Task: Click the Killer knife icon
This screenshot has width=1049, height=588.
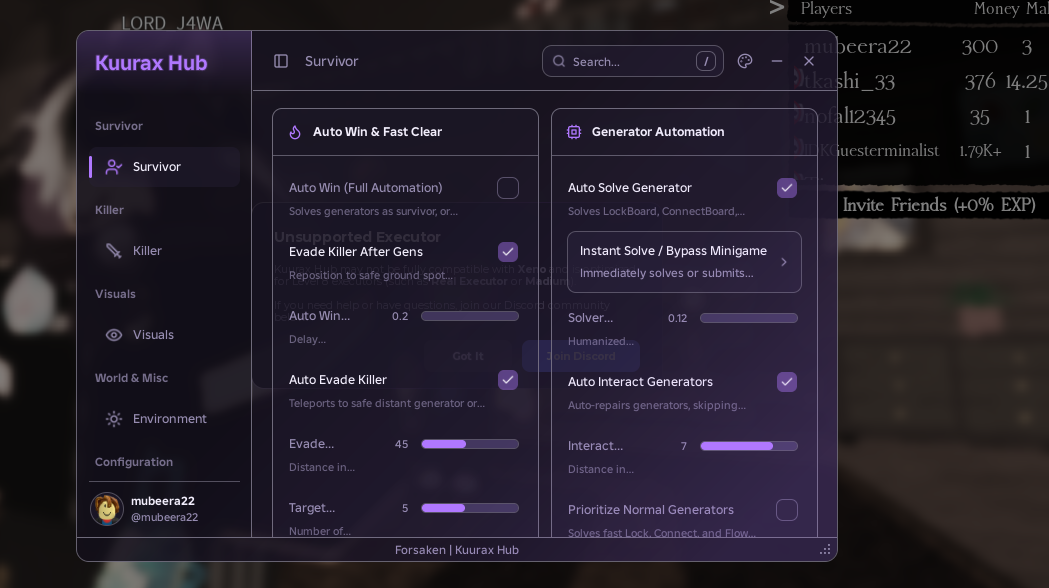Action: tap(114, 251)
